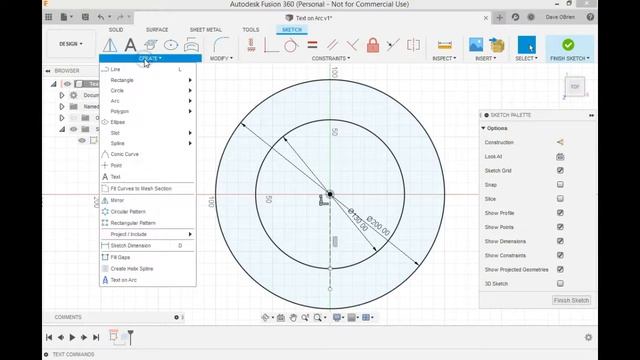Apply the Midpoint constraint icon
The height and width of the screenshot is (360, 640).
tap(393, 45)
